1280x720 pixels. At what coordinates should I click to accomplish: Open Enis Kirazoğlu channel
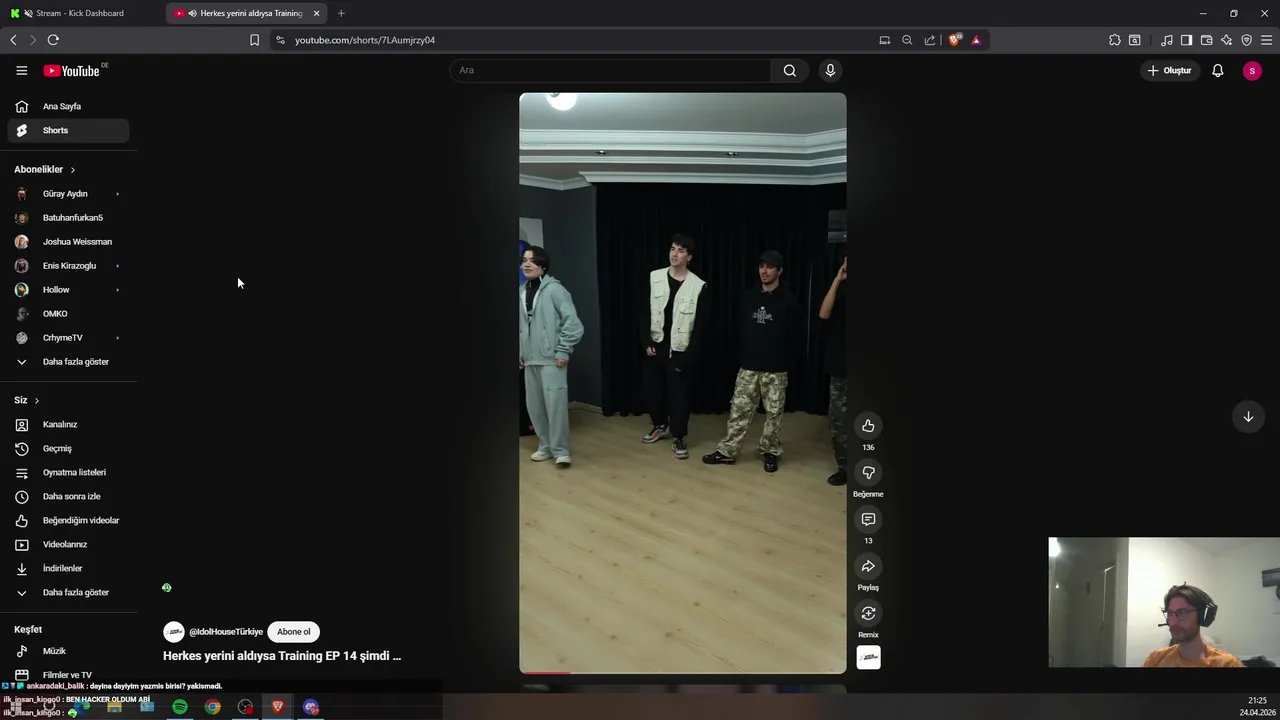coord(68,265)
